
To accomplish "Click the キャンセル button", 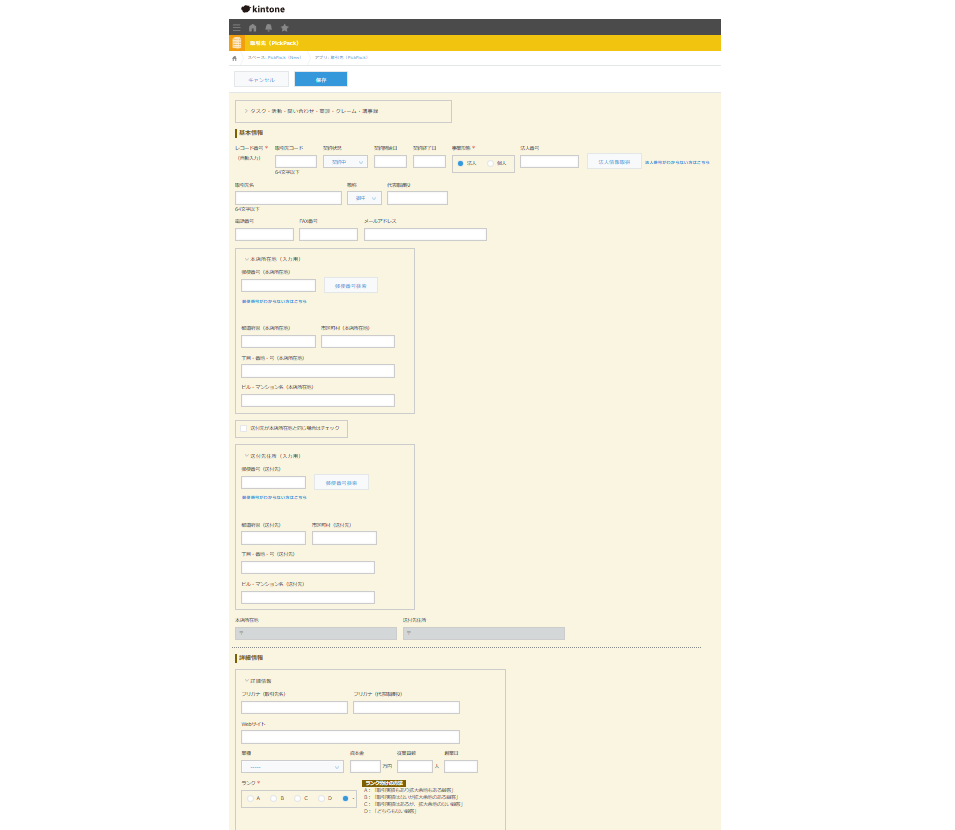I will (x=261, y=79).
